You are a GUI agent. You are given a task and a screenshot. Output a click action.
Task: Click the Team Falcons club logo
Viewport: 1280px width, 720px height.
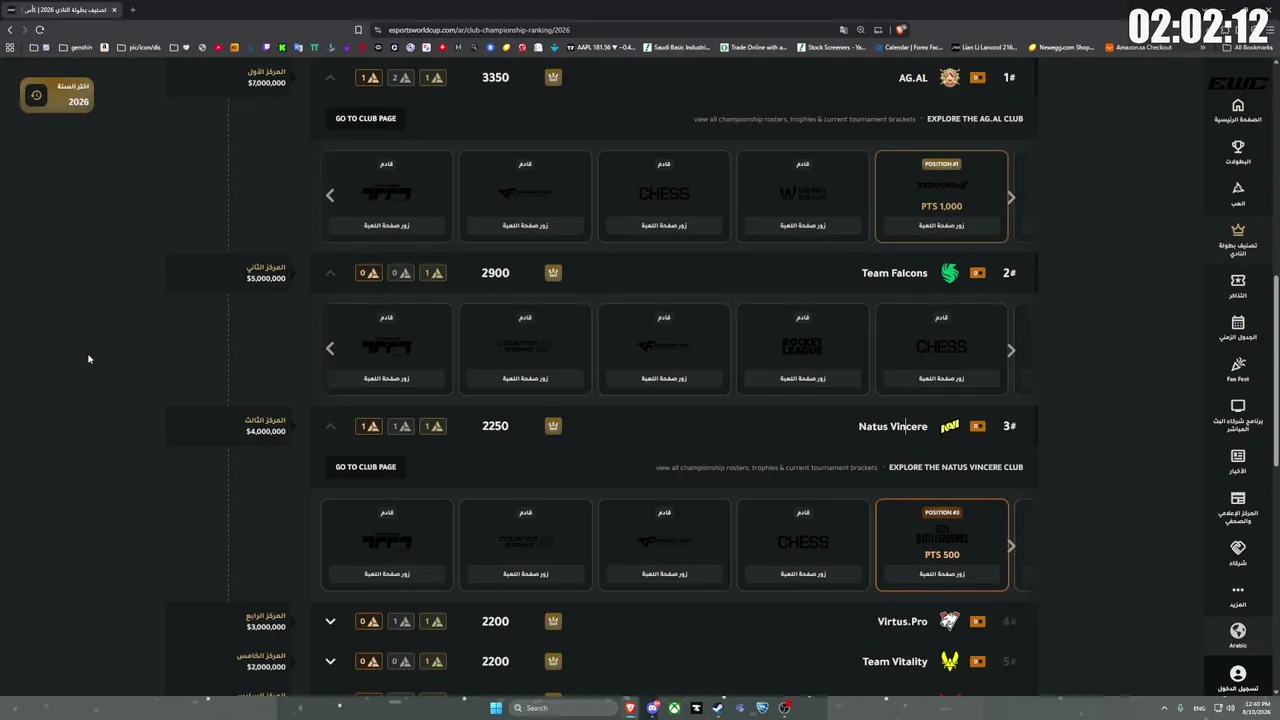tap(949, 273)
